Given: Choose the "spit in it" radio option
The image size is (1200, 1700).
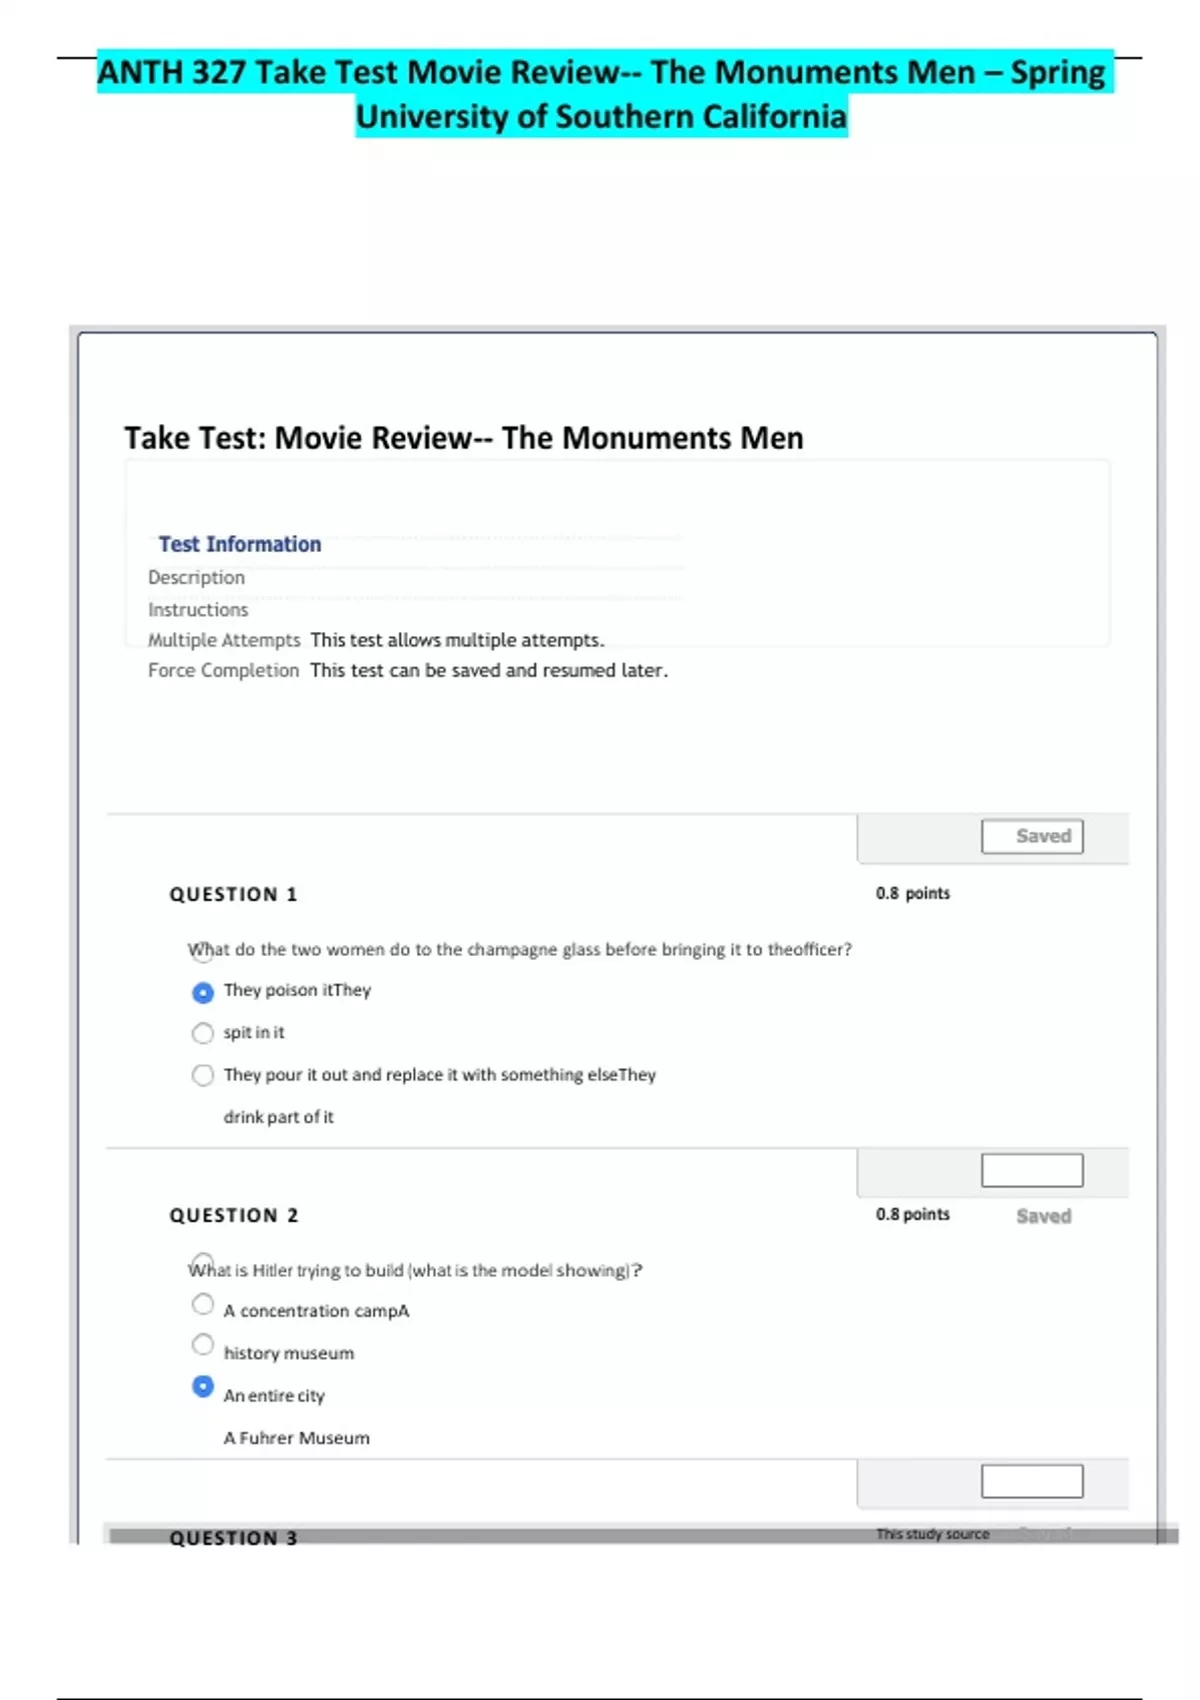Looking at the screenshot, I should point(202,1033).
